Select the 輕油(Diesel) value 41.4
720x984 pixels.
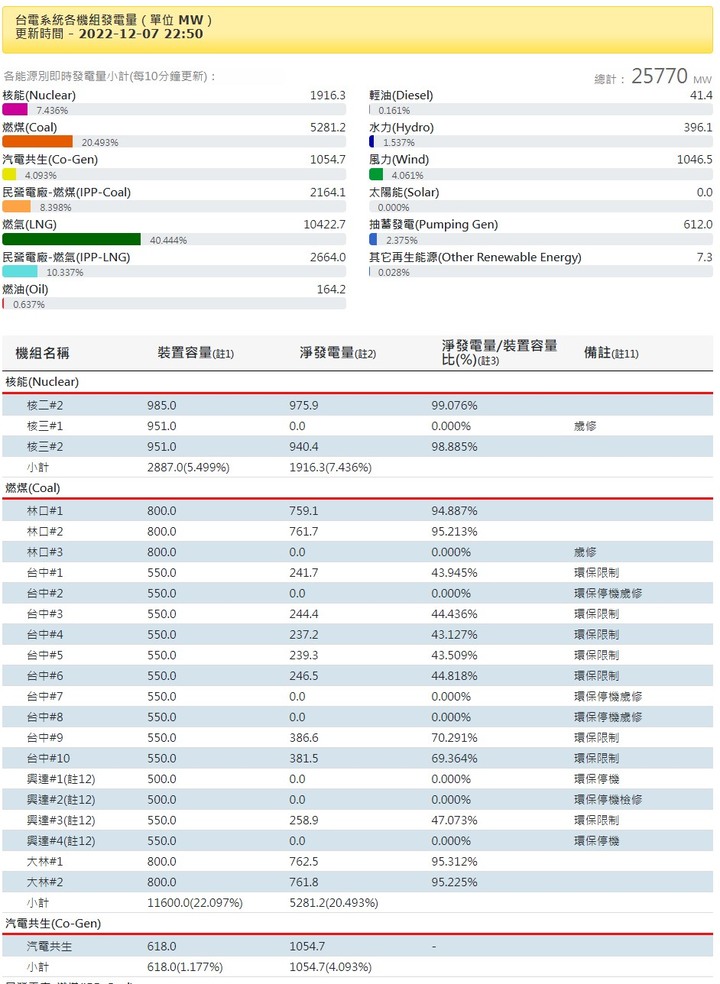click(x=701, y=95)
